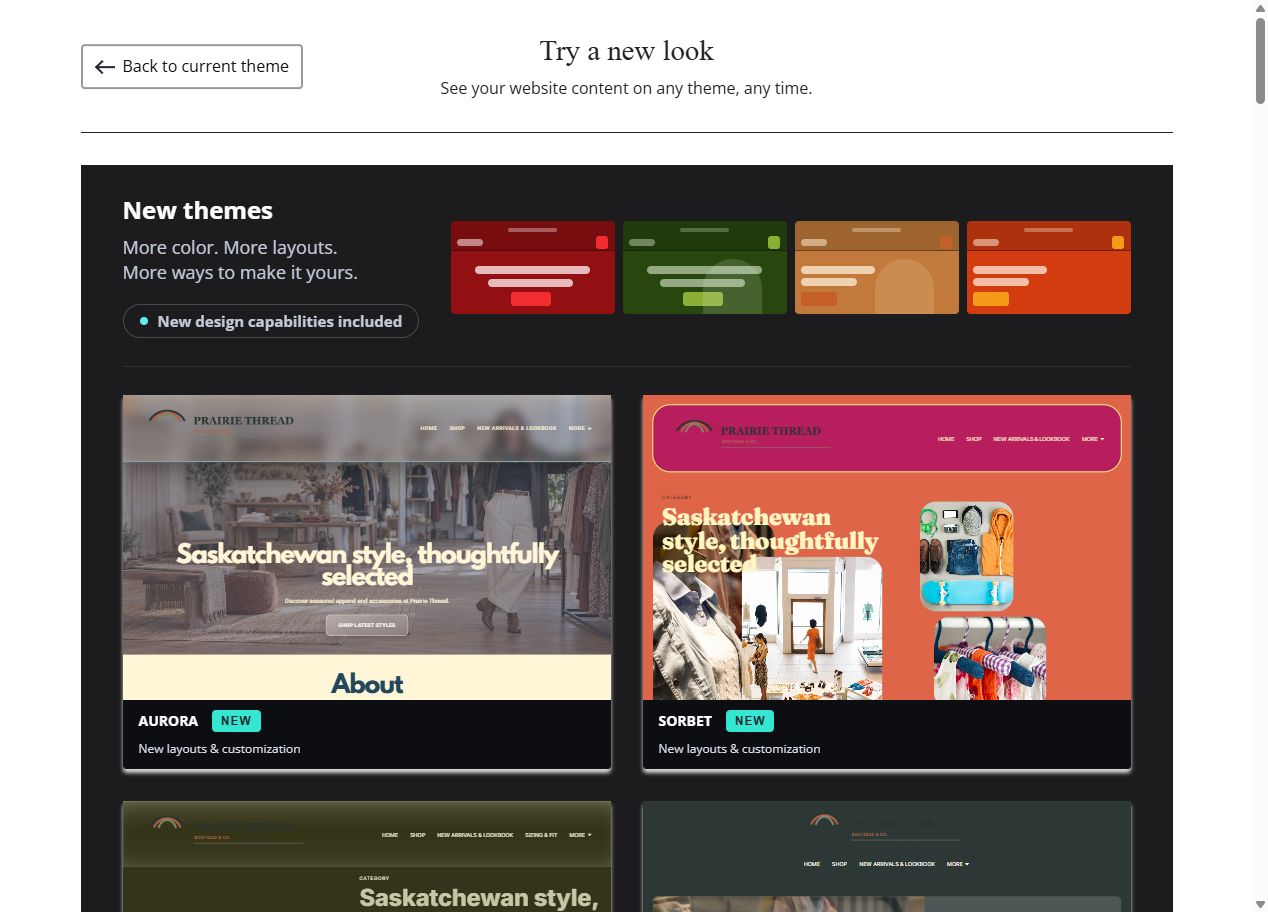Click NEW ARRIVALS & LOOKBOOK in Aurora preview
The height and width of the screenshot is (912, 1268).
tap(517, 428)
